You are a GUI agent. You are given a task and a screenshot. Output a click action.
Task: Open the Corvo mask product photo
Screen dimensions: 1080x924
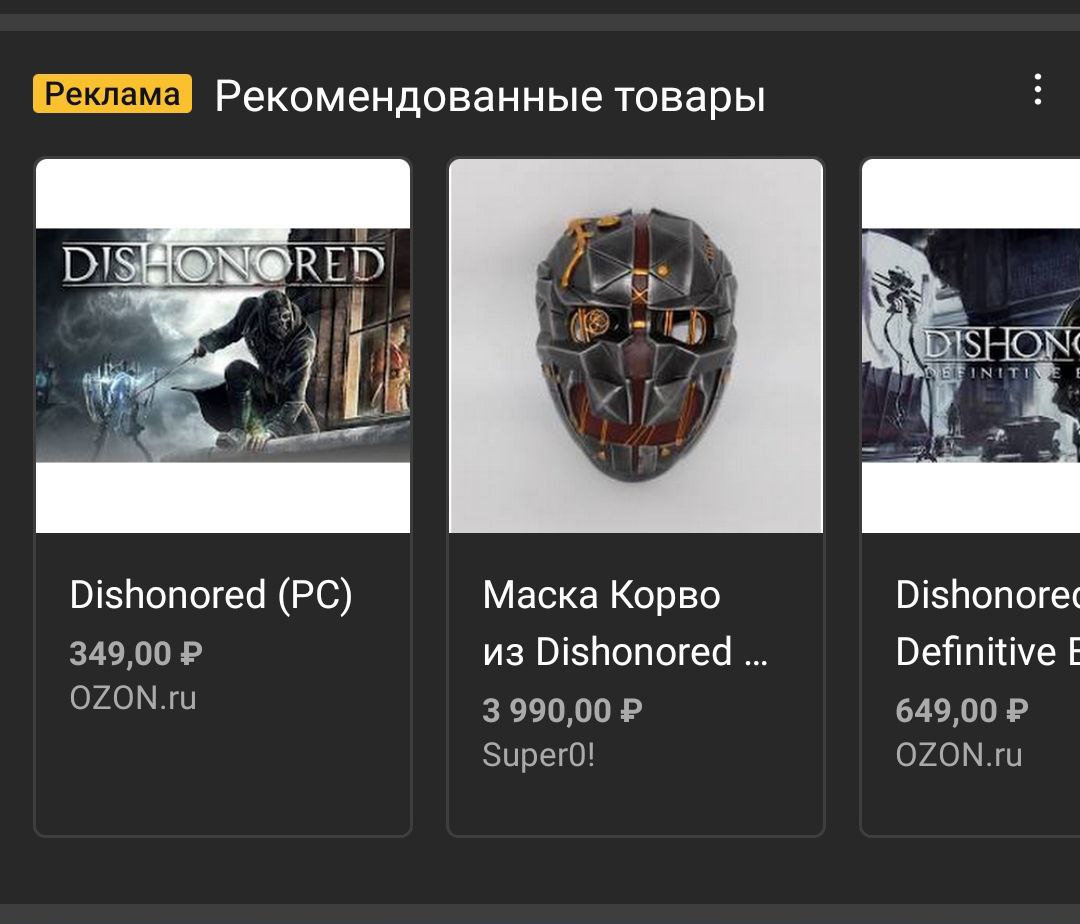(x=636, y=346)
